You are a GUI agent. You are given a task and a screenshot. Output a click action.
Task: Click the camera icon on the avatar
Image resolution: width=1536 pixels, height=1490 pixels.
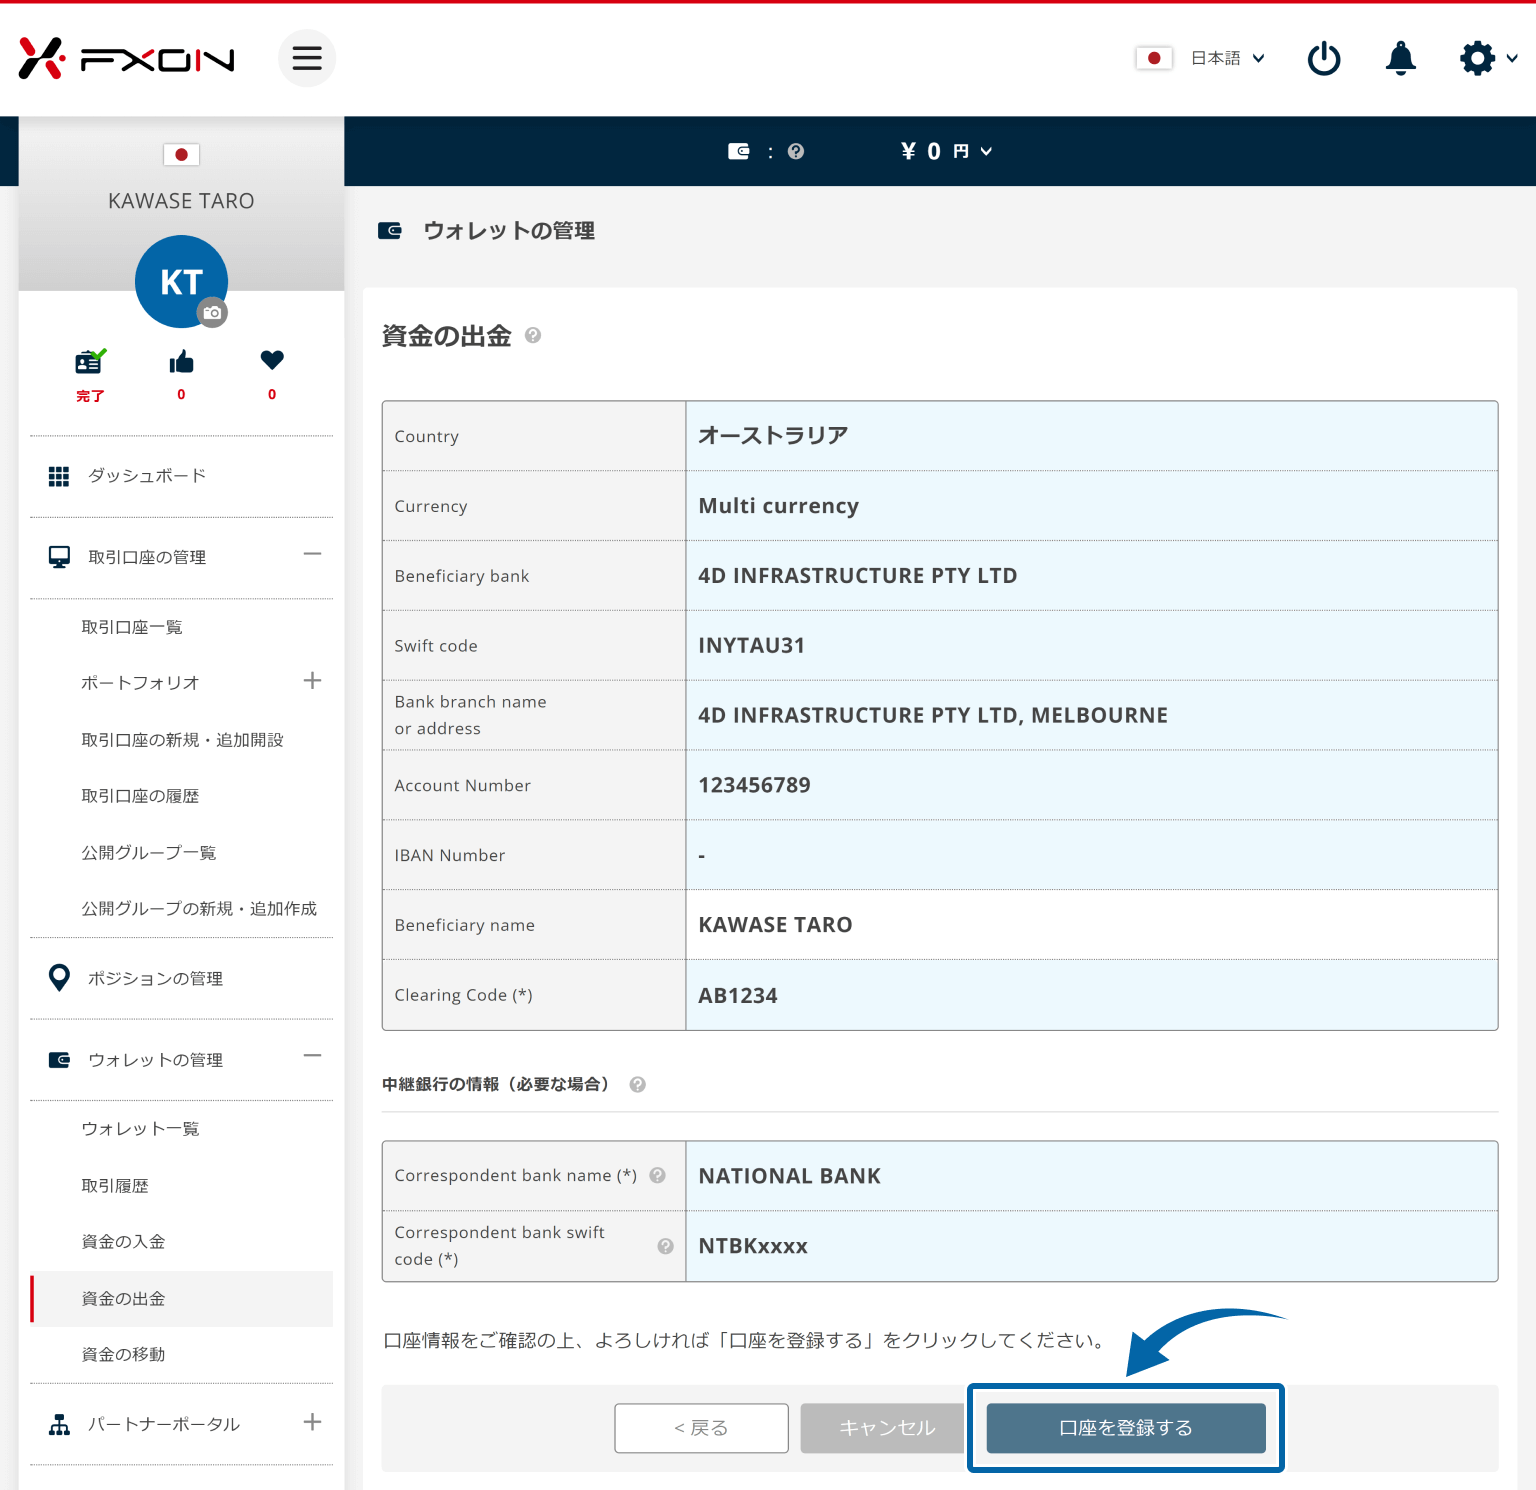[212, 313]
